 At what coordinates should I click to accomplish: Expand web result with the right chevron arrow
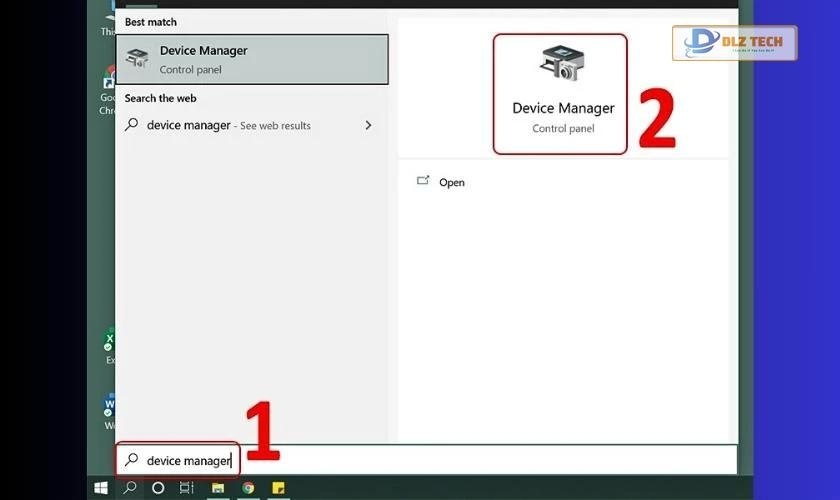click(x=368, y=125)
